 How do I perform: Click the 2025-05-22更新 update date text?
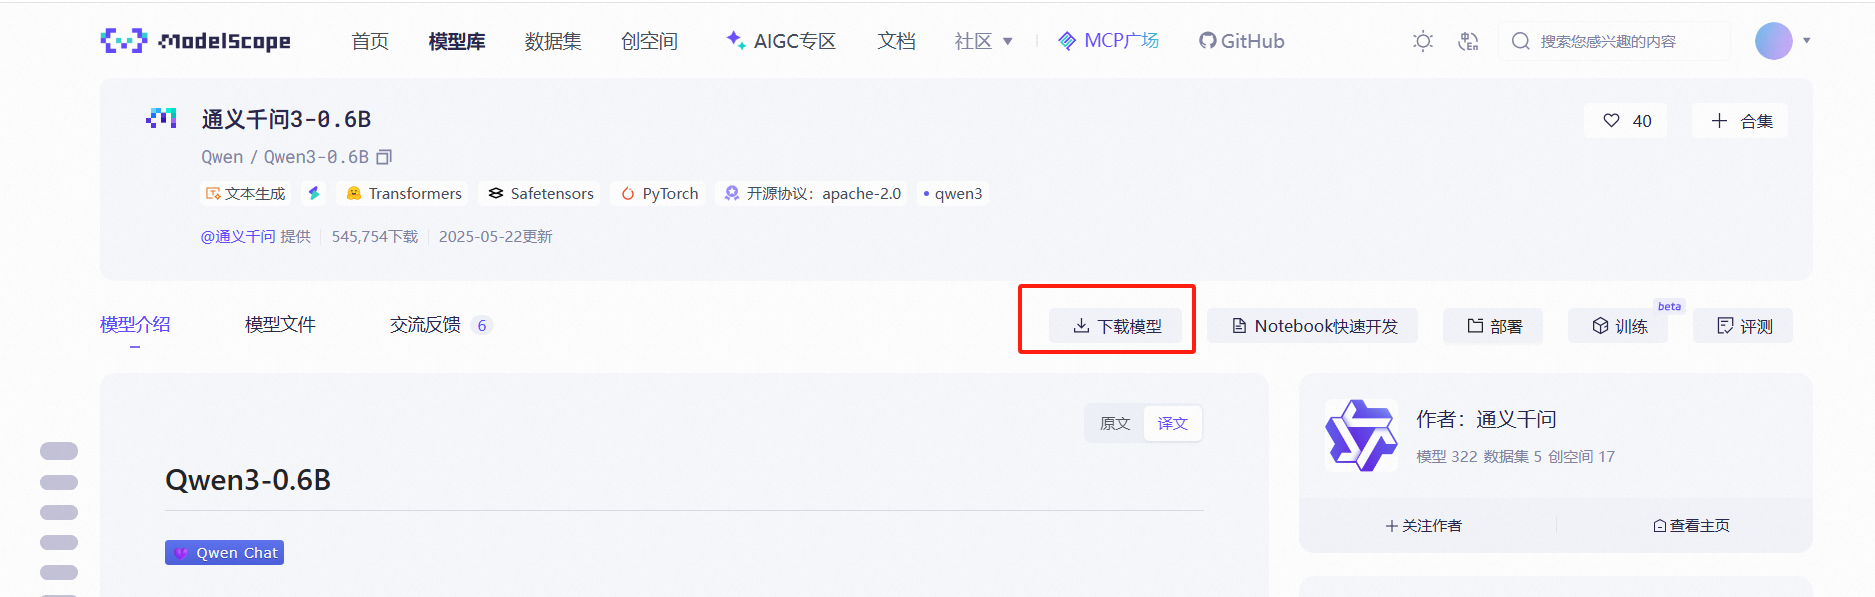point(496,237)
